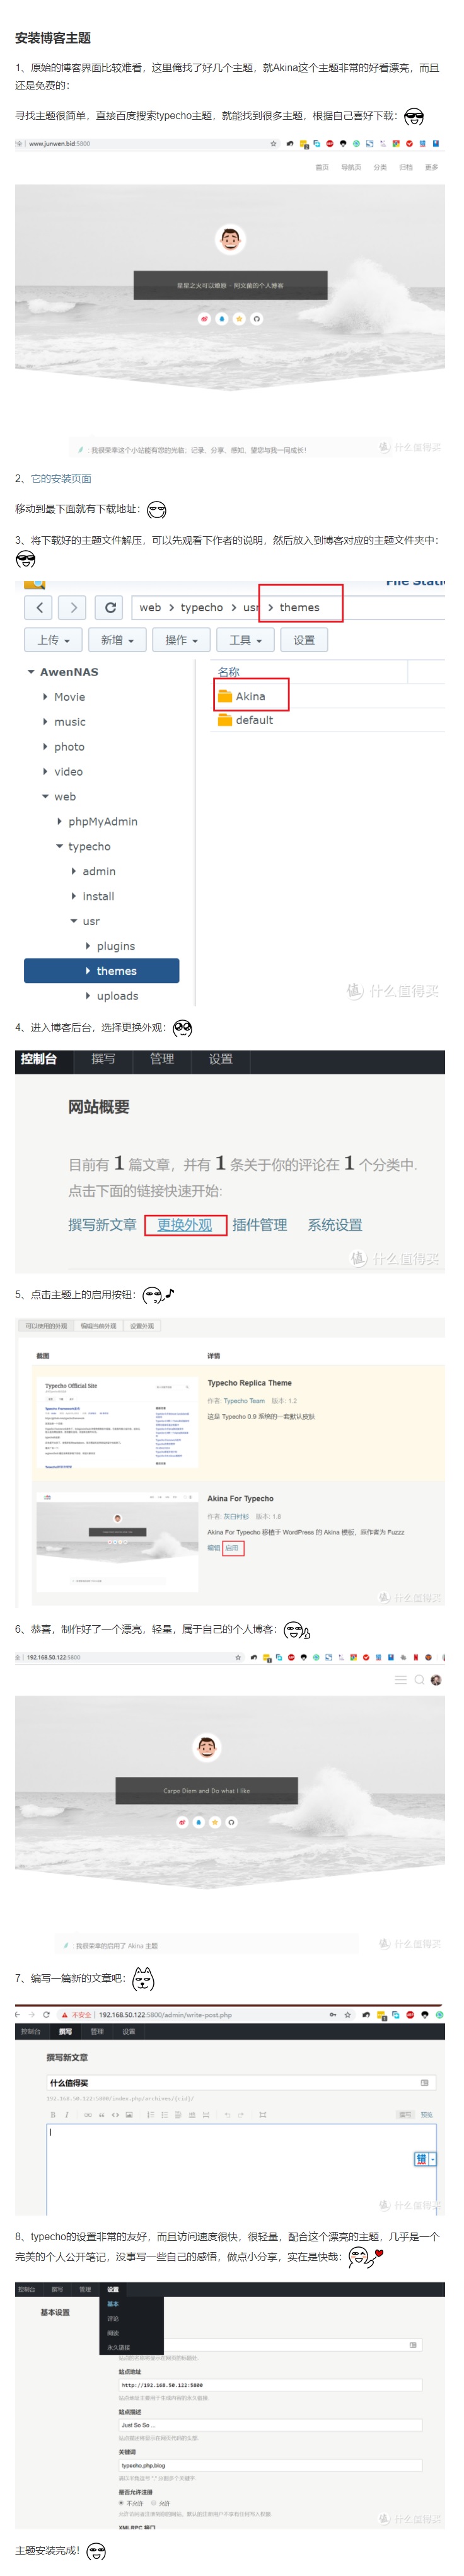Open the 工具 dropdown button
The width and height of the screenshot is (464, 2576).
click(246, 641)
